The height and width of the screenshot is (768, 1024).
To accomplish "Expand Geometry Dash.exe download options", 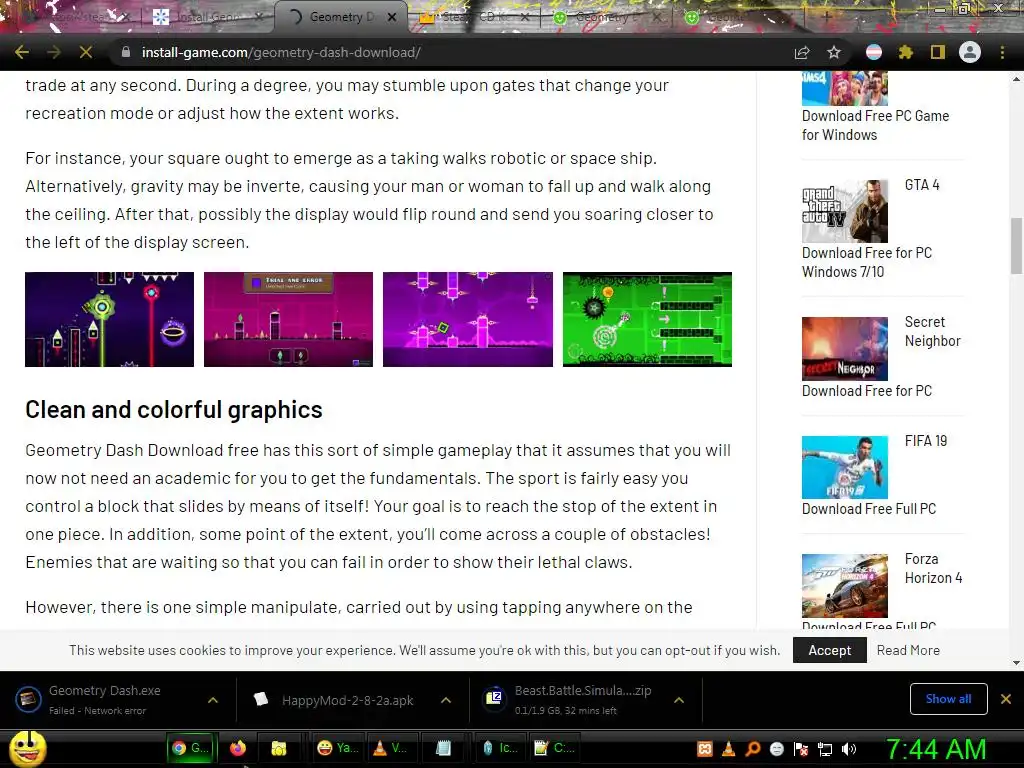I will tap(213, 700).
